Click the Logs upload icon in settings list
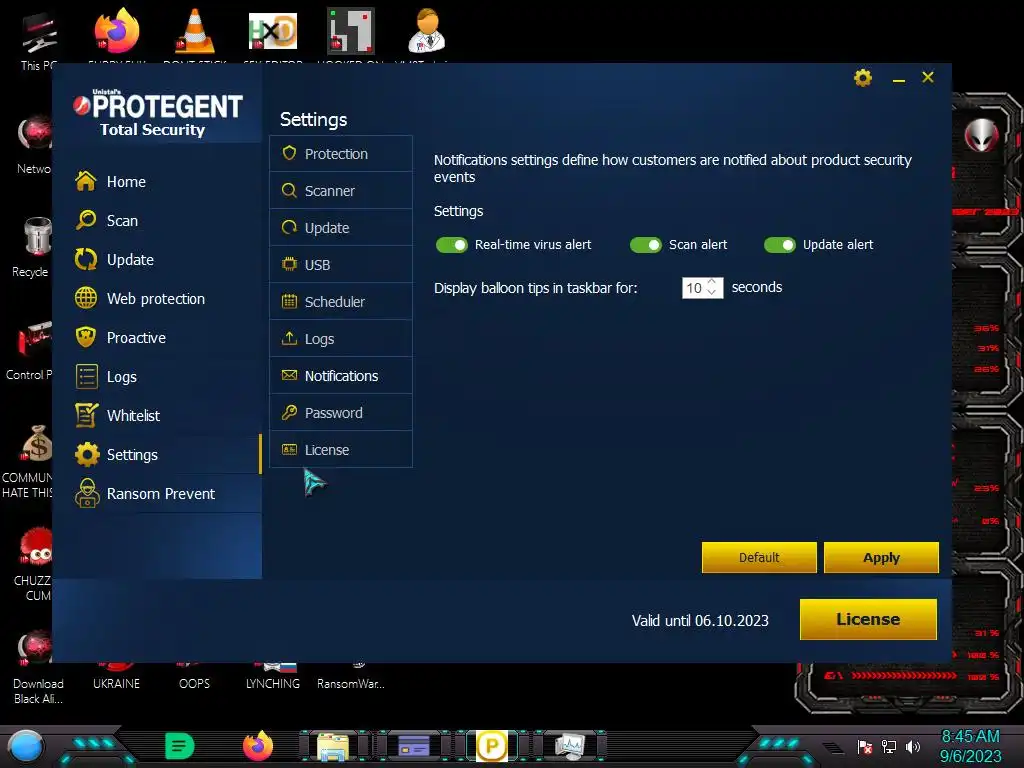The width and height of the screenshot is (1024, 768). (x=289, y=338)
